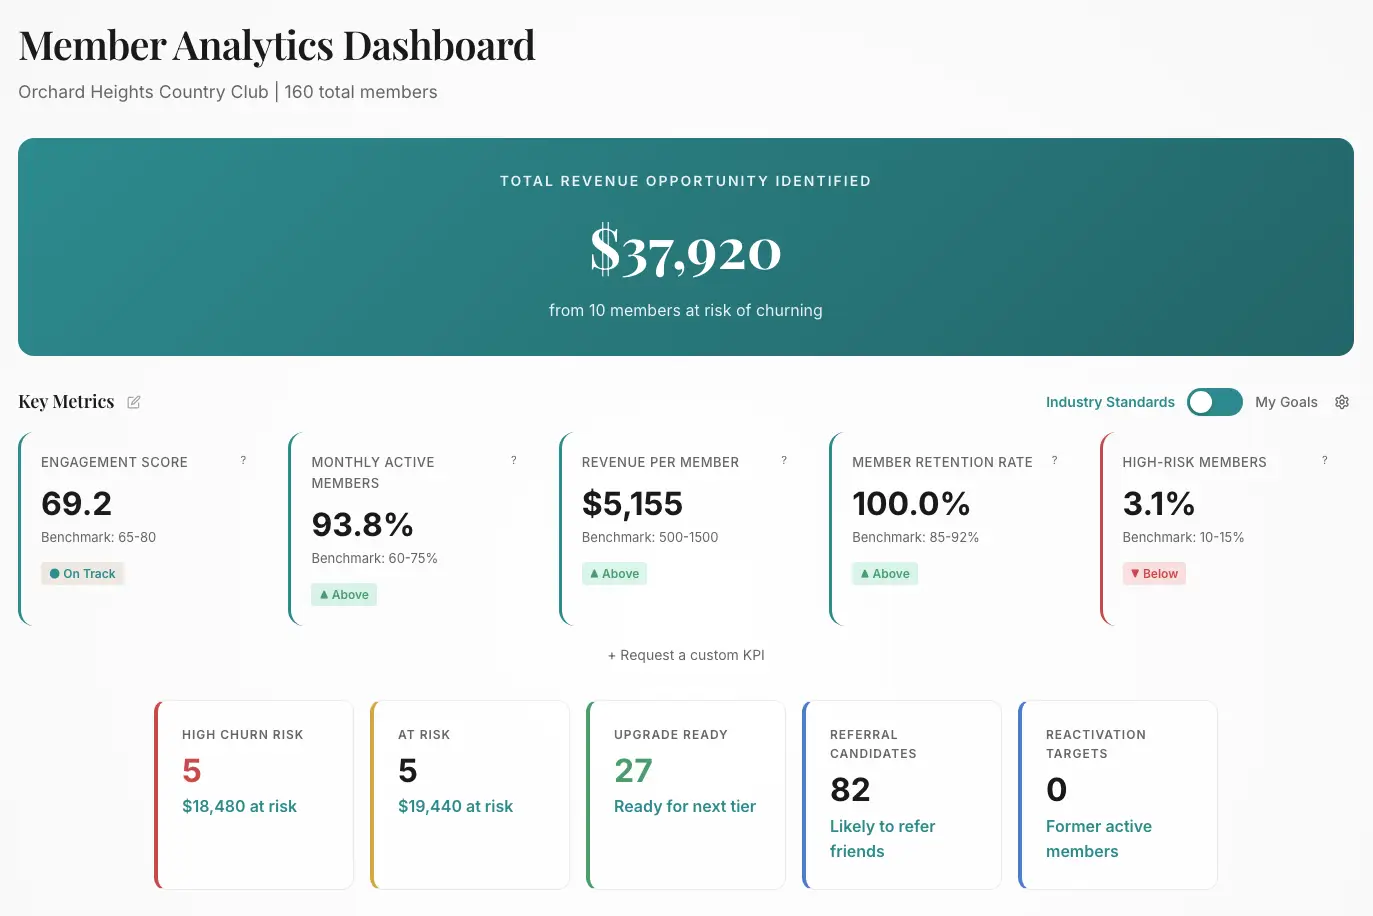
Task: Click the Reactivation Targets card
Action: point(1117,794)
